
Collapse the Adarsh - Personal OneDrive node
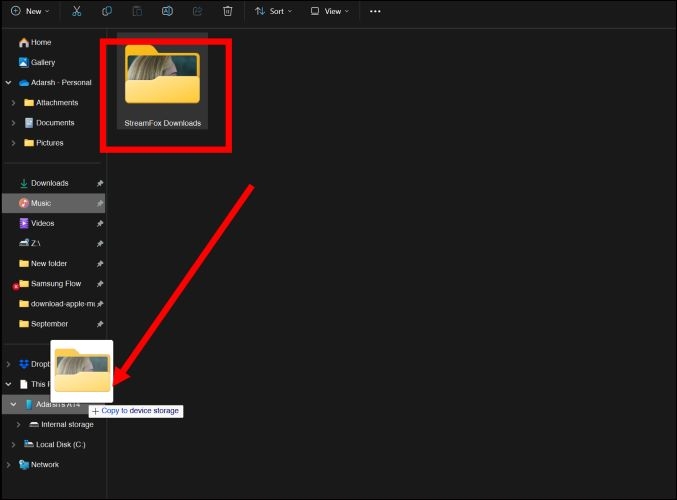(8, 83)
